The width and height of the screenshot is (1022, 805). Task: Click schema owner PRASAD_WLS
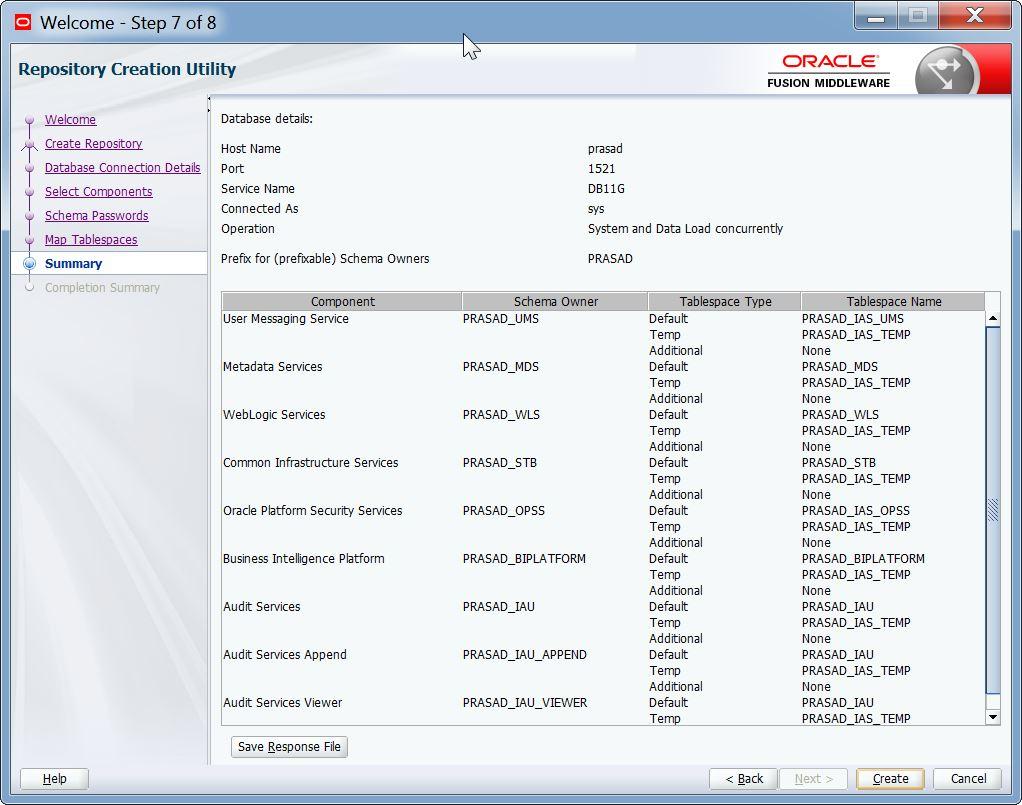point(501,415)
